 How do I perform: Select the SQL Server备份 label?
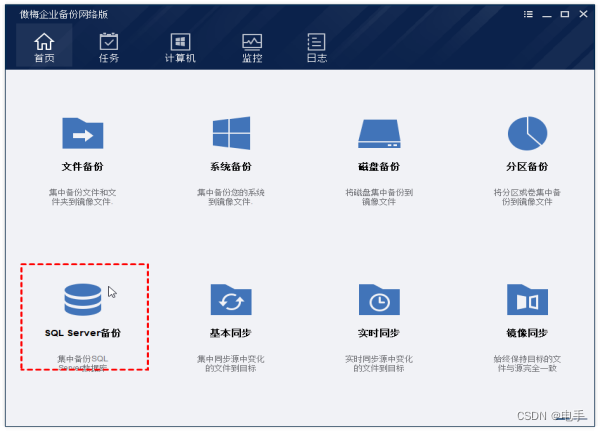pos(83,333)
